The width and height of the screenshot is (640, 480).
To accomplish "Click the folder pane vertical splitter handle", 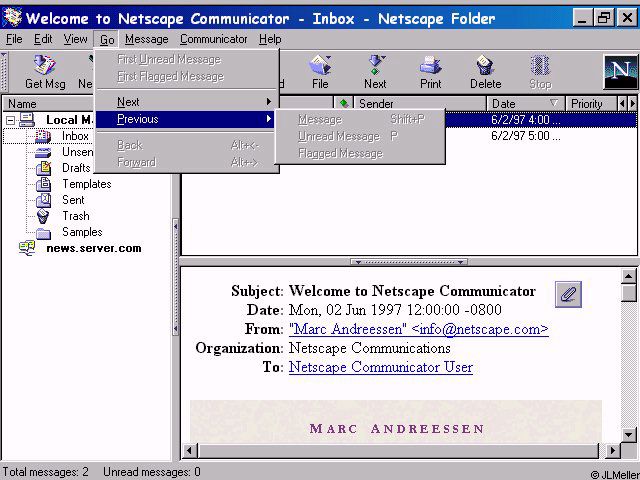I will [x=176, y=278].
